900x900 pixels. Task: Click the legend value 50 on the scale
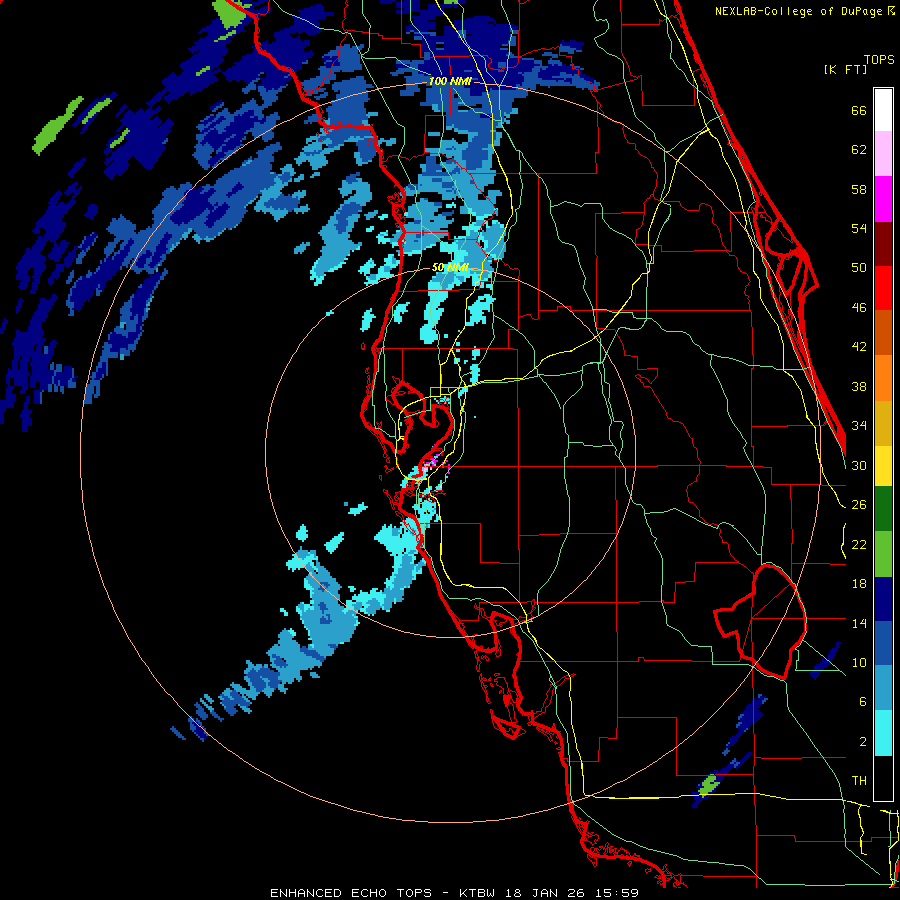pyautogui.click(x=859, y=268)
